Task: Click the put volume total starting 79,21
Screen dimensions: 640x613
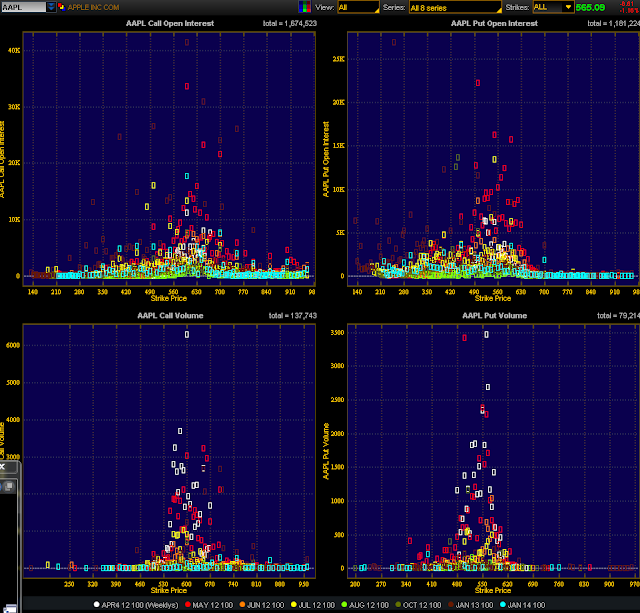Action: point(618,315)
